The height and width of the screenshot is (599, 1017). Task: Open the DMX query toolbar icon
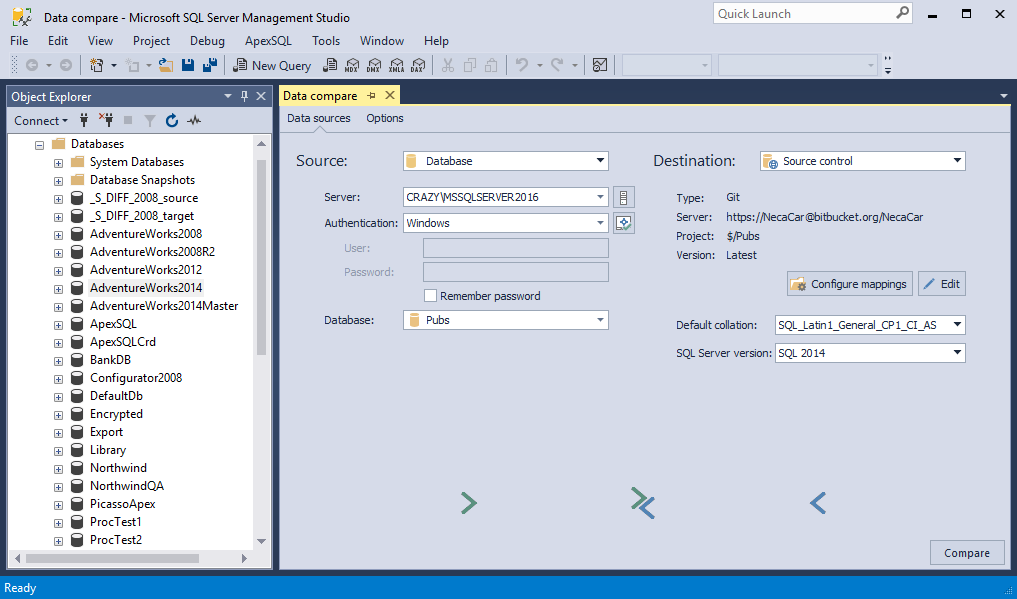click(374, 65)
